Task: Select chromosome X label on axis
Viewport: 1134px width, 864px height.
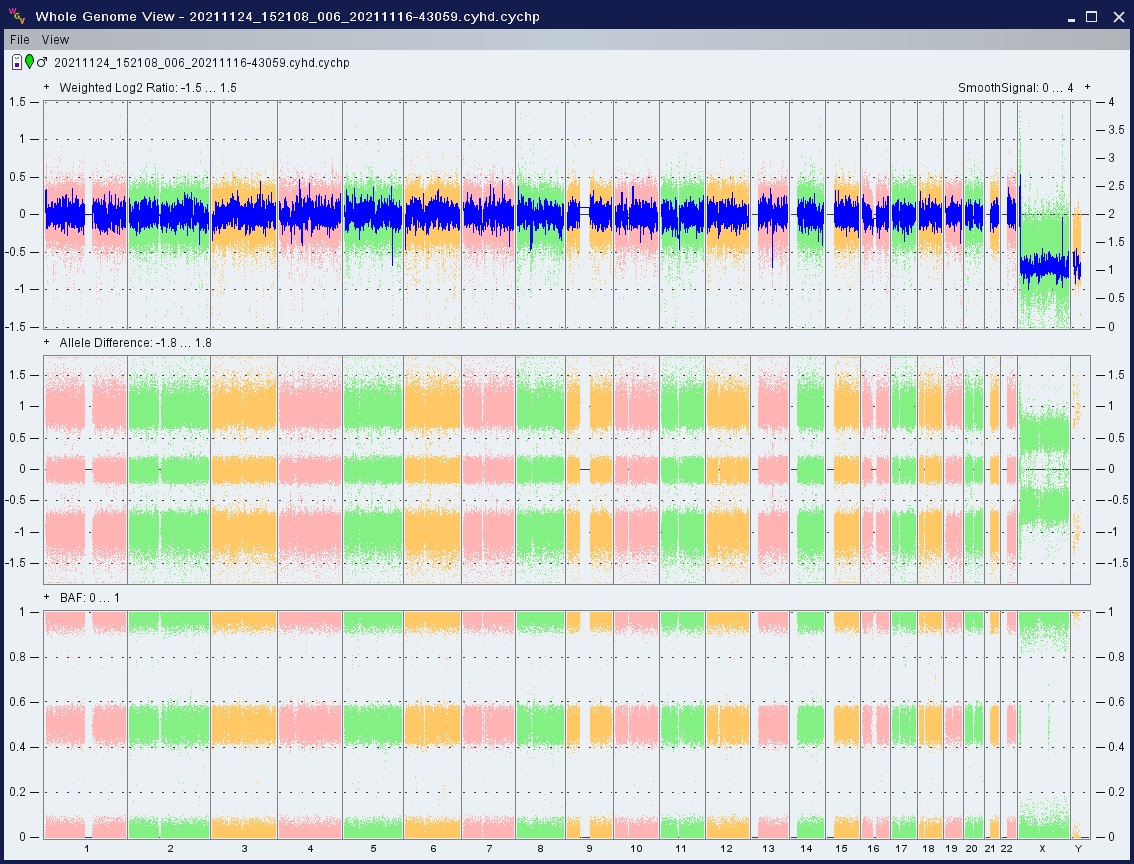Action: (1042, 849)
